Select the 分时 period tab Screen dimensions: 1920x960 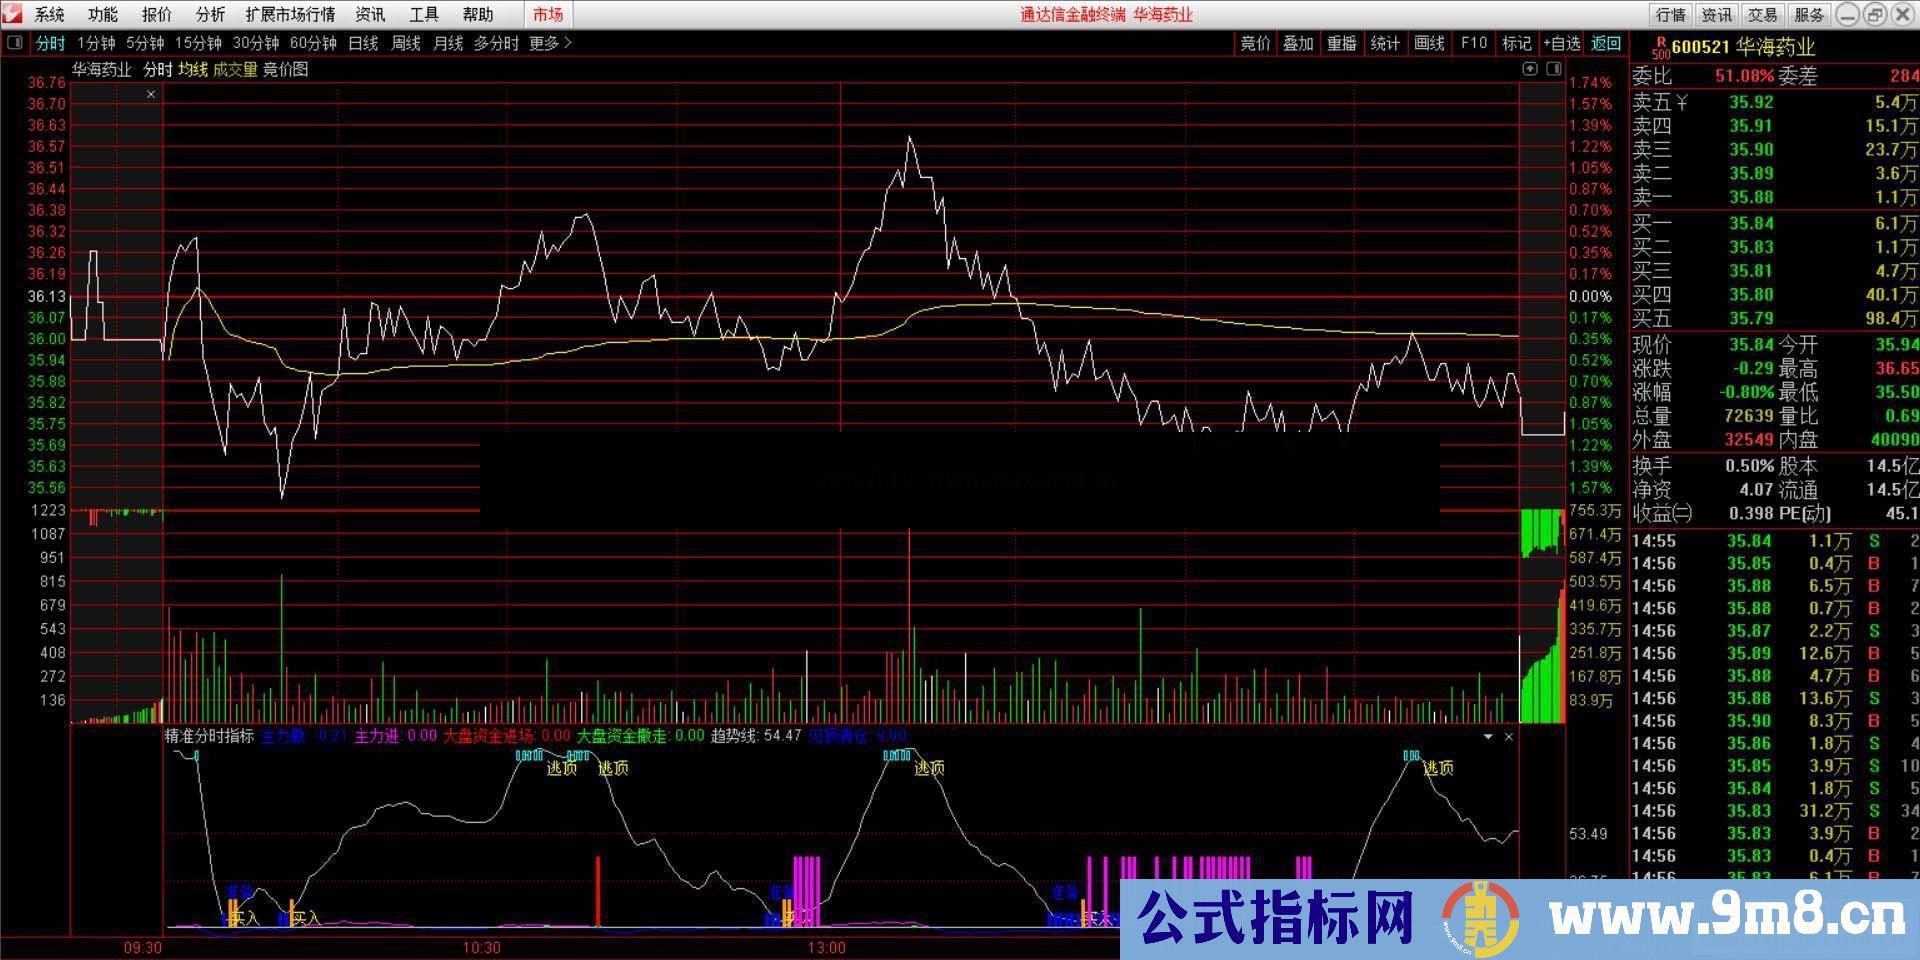tap(50, 43)
